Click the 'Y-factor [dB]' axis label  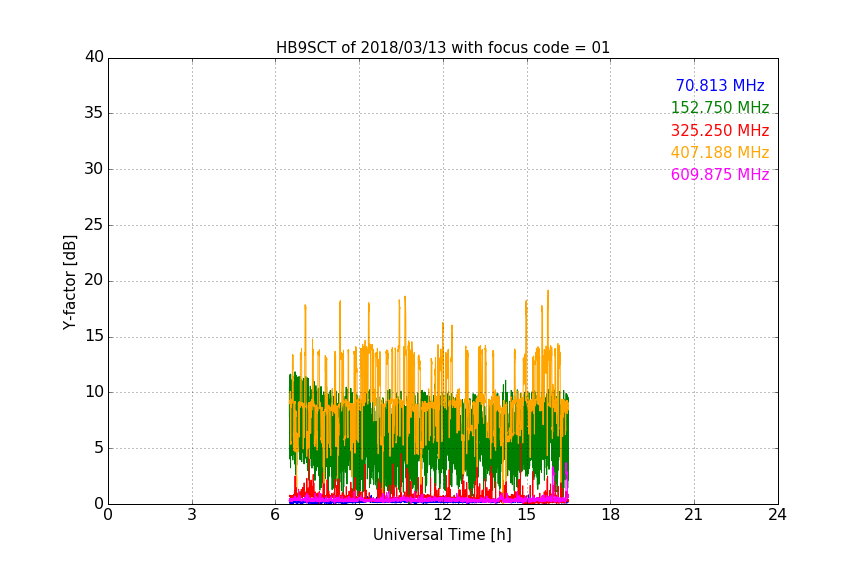[69, 282]
